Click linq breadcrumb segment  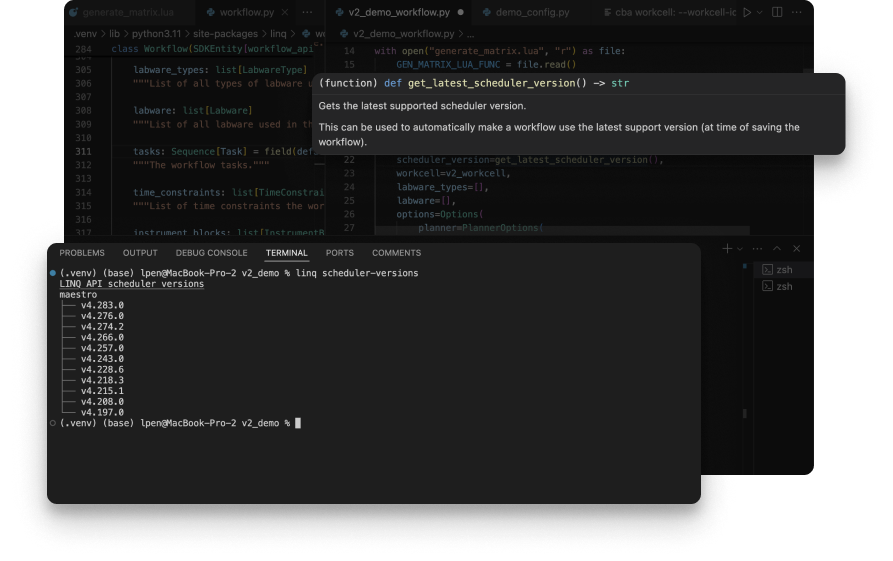pyautogui.click(x=278, y=34)
